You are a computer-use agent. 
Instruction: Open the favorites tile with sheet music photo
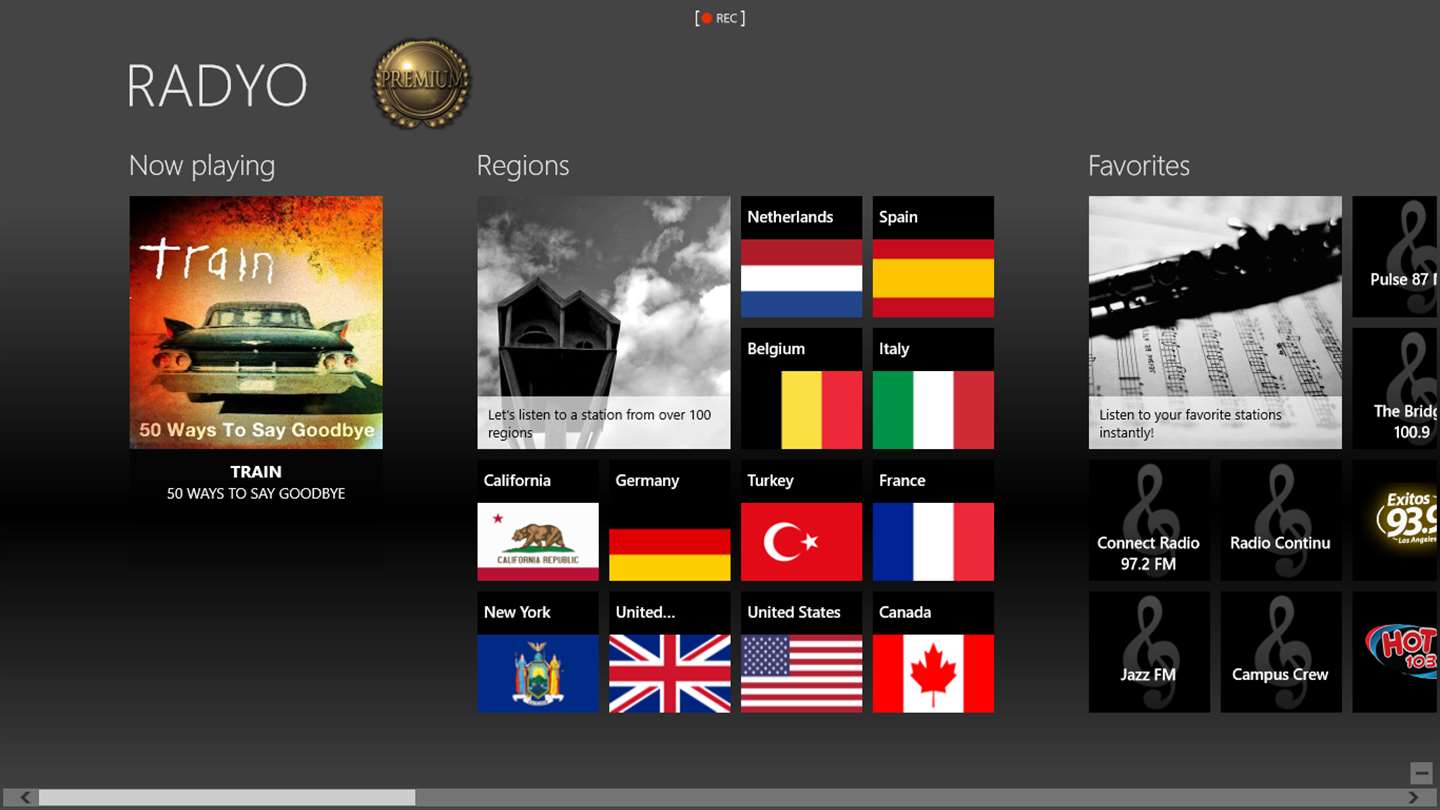(x=1215, y=322)
